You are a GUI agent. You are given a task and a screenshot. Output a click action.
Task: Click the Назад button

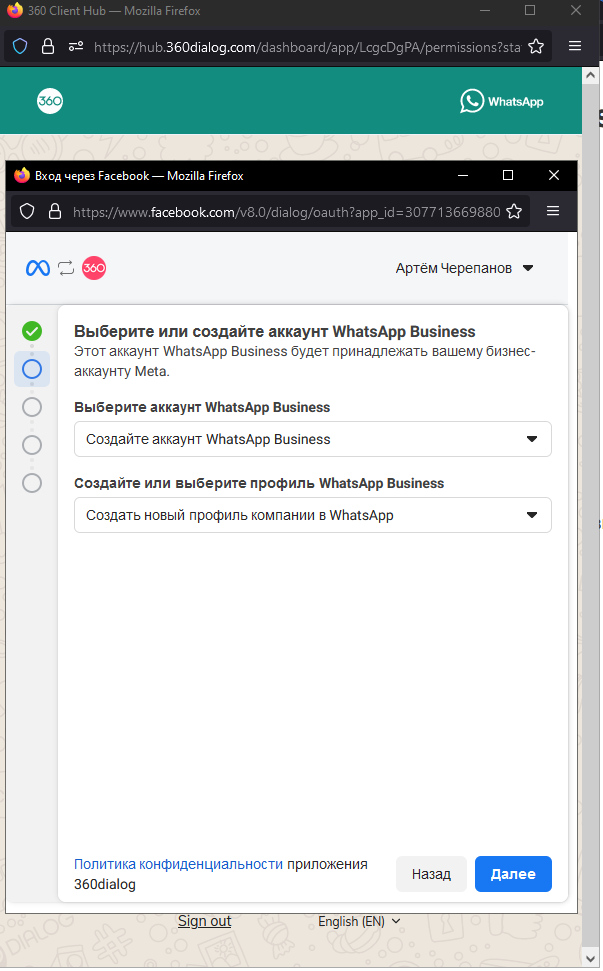[432, 874]
